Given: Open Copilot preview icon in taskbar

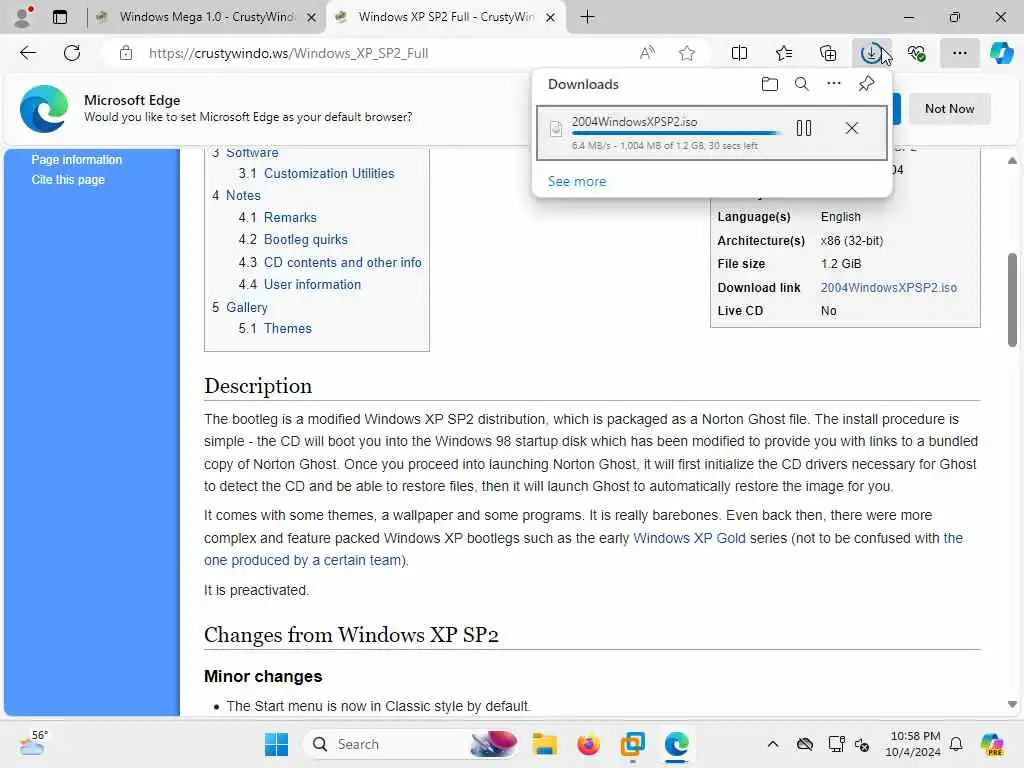Looking at the screenshot, I should [x=992, y=744].
